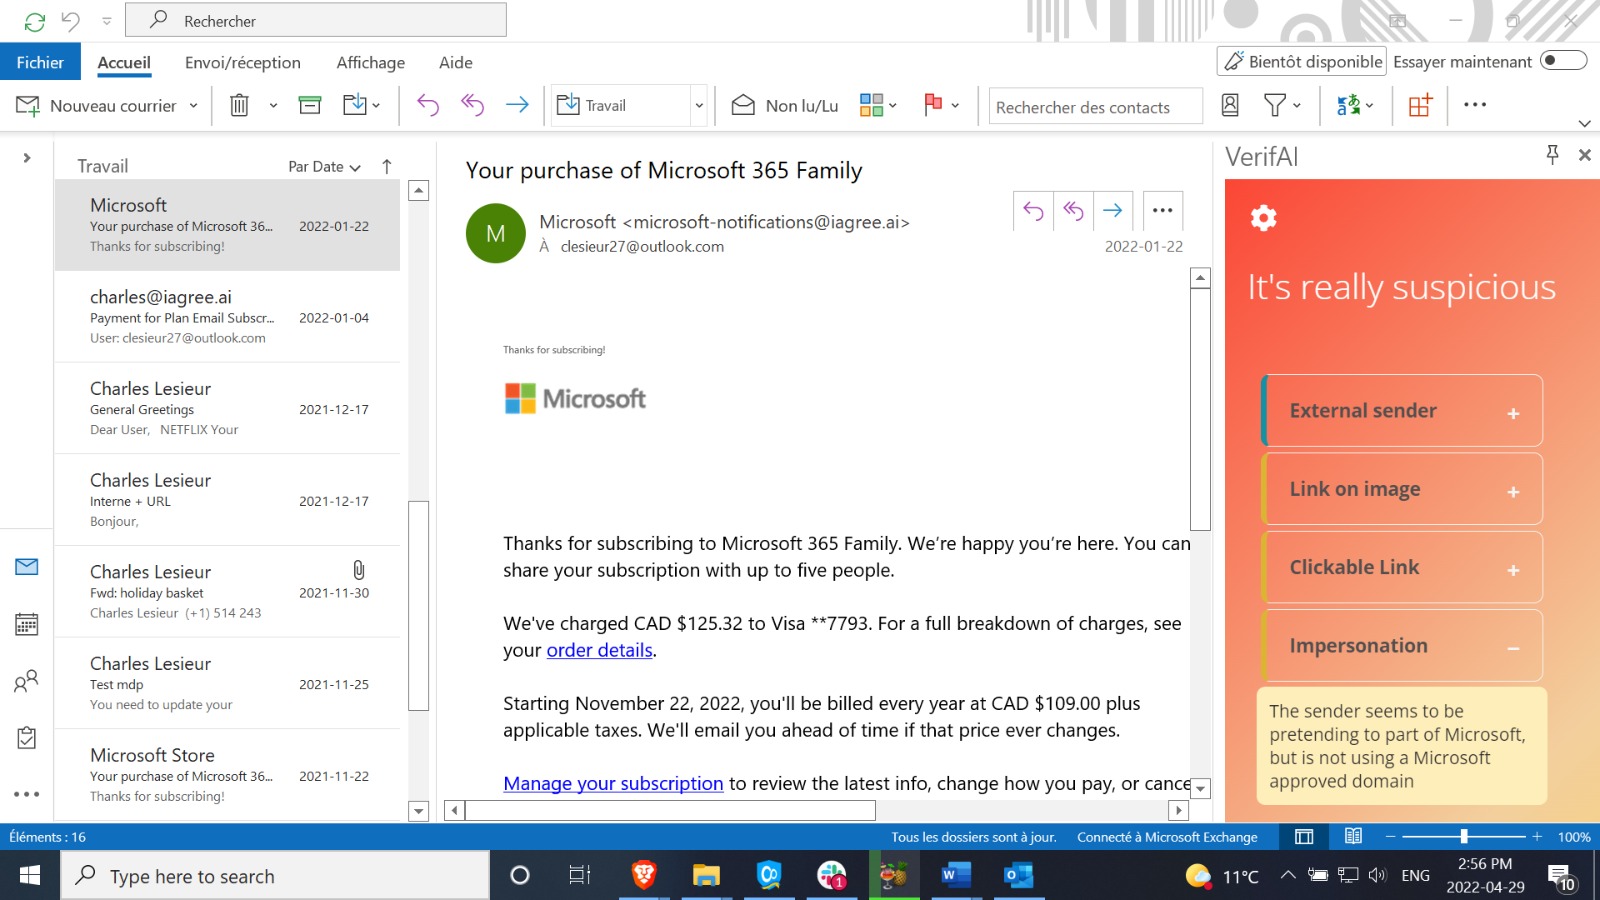Open VerifAI settings gear icon
1600x900 pixels.
coord(1264,218)
